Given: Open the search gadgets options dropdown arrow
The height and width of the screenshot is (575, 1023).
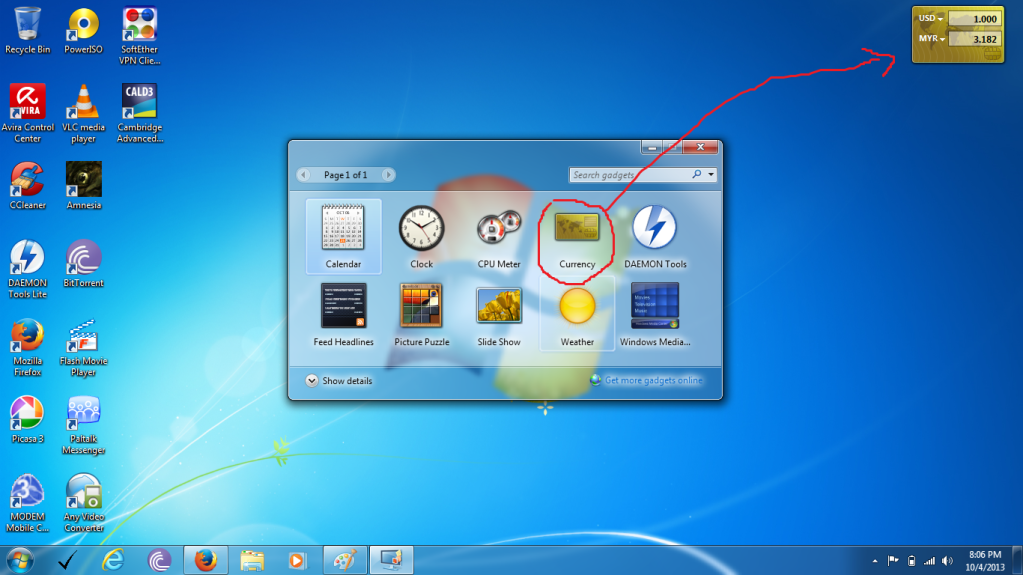Looking at the screenshot, I should point(711,174).
